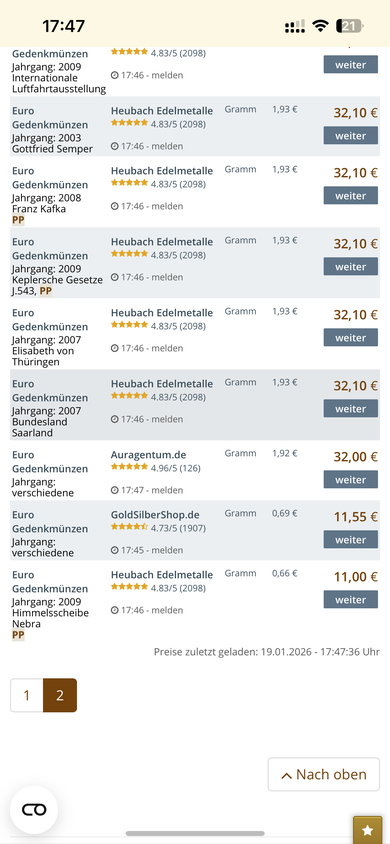Tap the clock icon in Gottfried Semper row
The width and height of the screenshot is (390, 844).
pos(115,146)
